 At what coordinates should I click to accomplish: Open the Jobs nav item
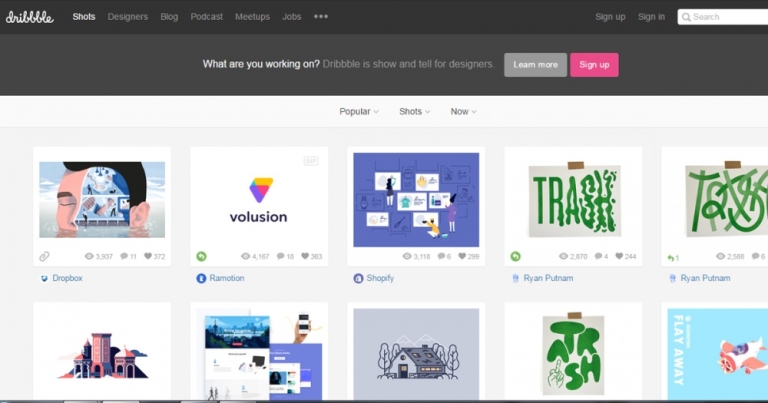[291, 17]
